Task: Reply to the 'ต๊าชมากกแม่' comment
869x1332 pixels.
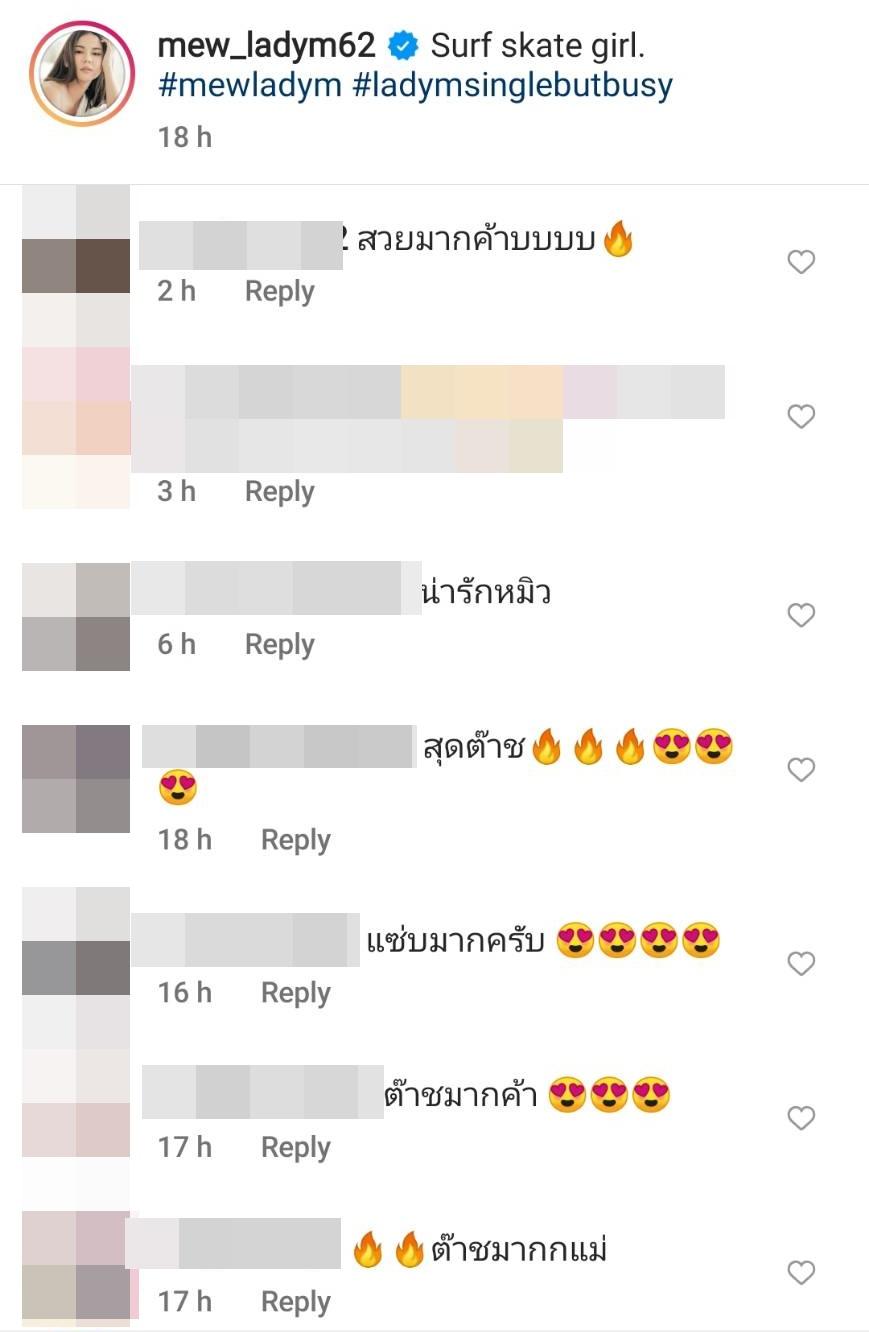Action: click(x=296, y=1301)
